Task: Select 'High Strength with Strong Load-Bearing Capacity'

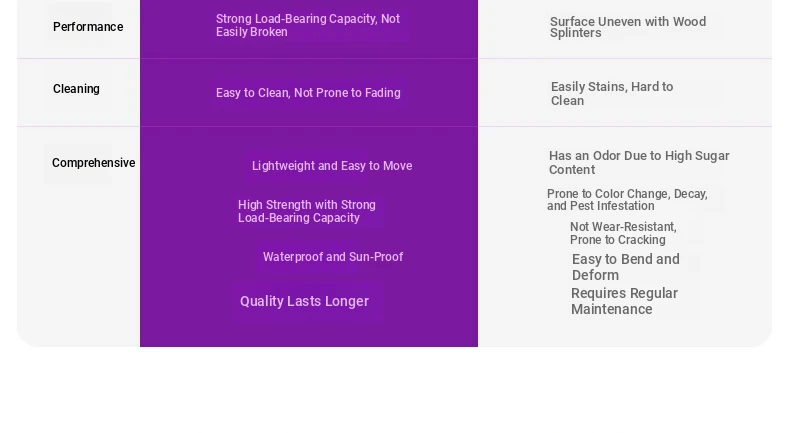Action: (307, 211)
